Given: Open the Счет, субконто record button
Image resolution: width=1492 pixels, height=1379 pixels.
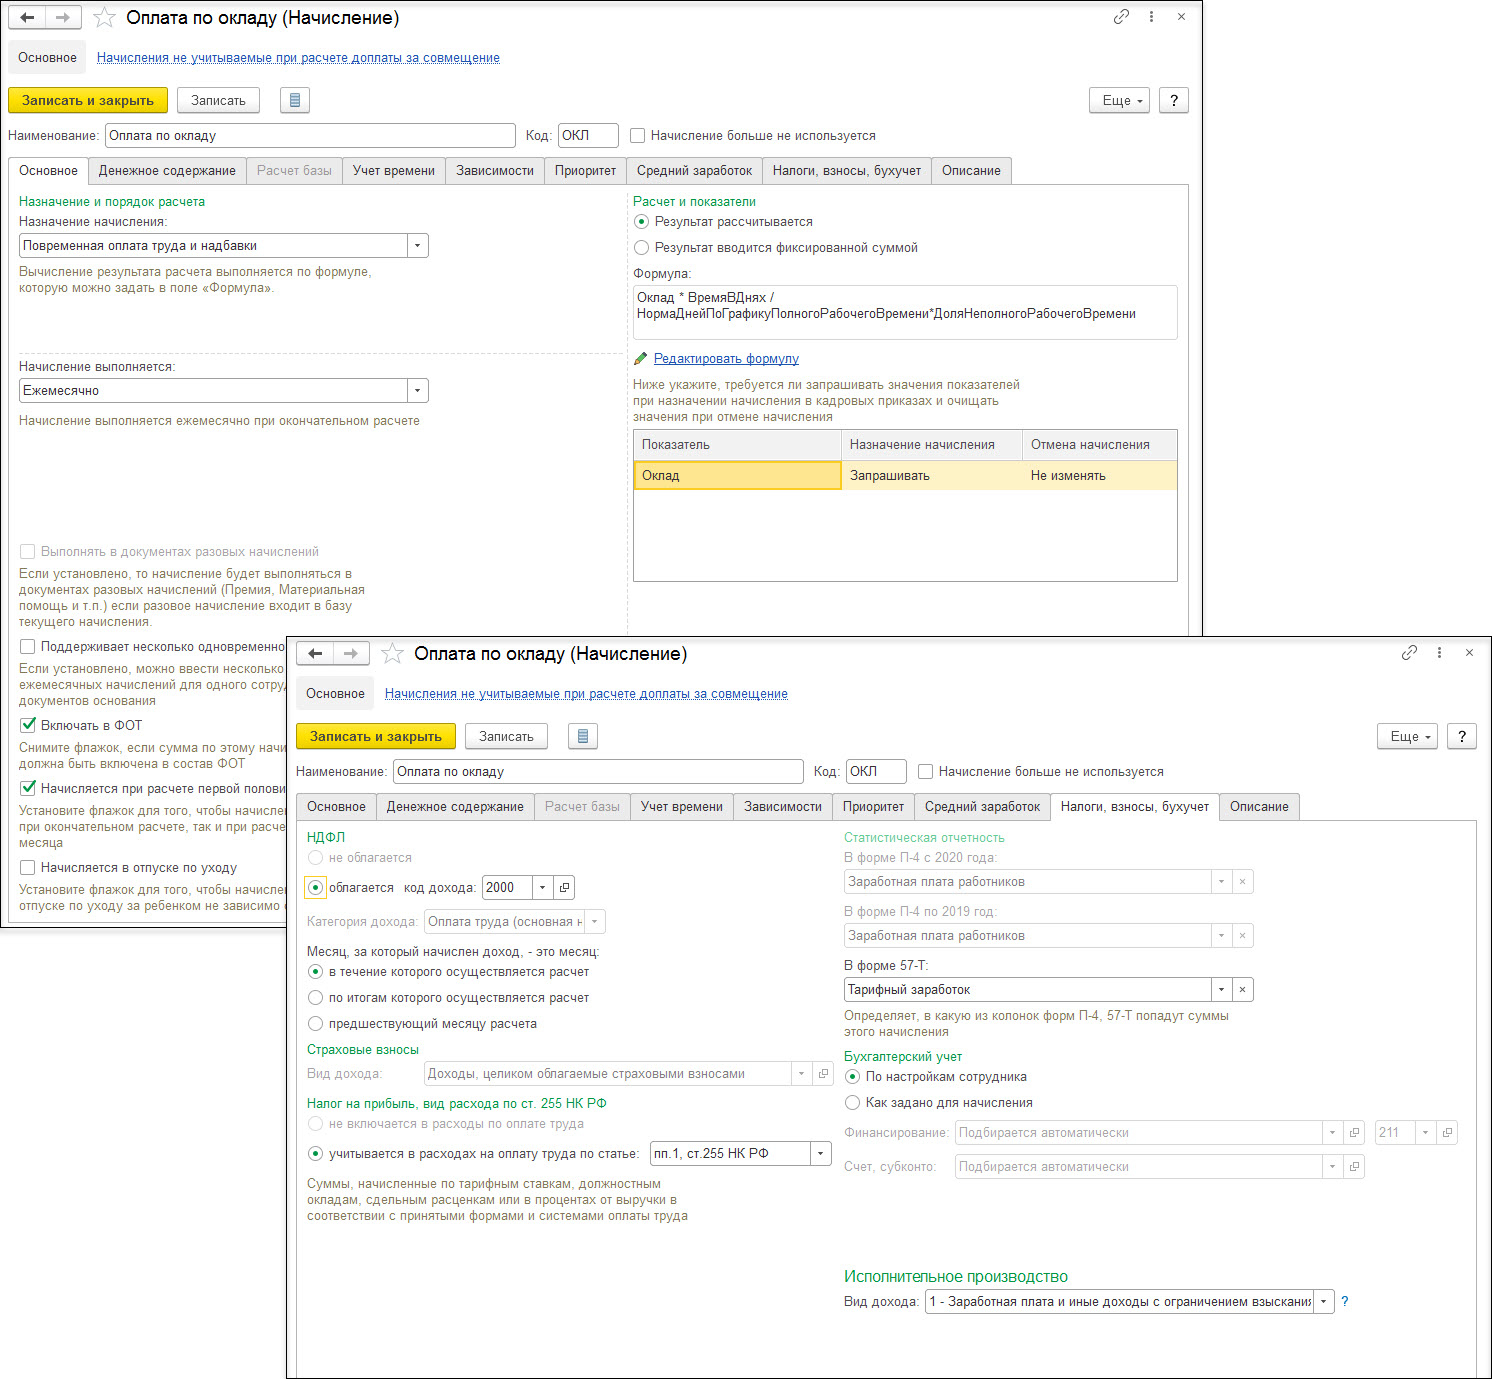Looking at the screenshot, I should pyautogui.click(x=1354, y=1167).
